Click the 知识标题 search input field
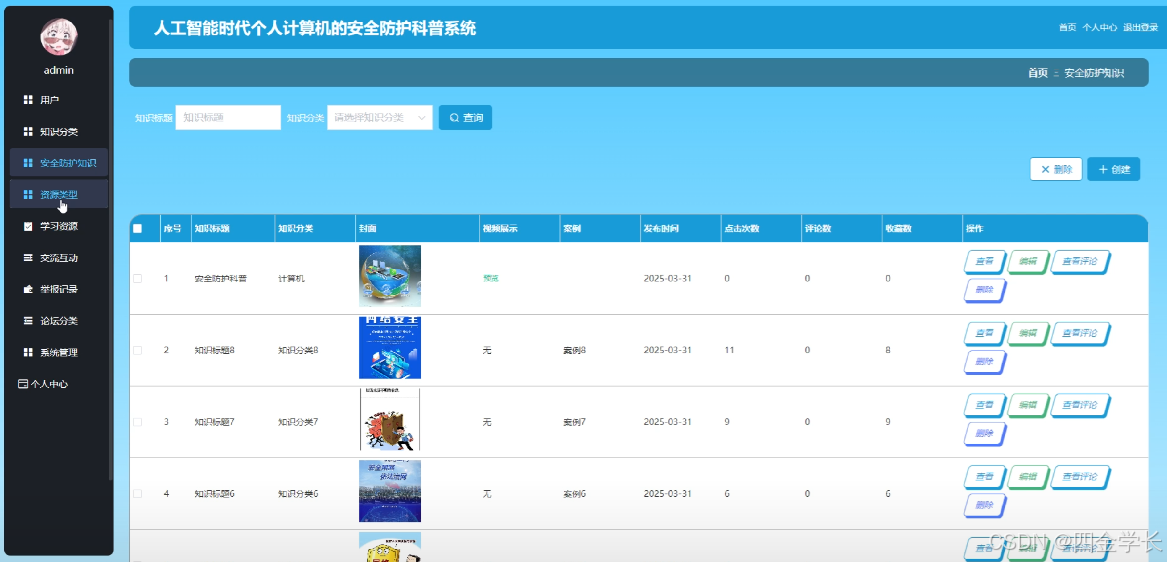Image resolution: width=1167 pixels, height=562 pixels. click(x=228, y=118)
